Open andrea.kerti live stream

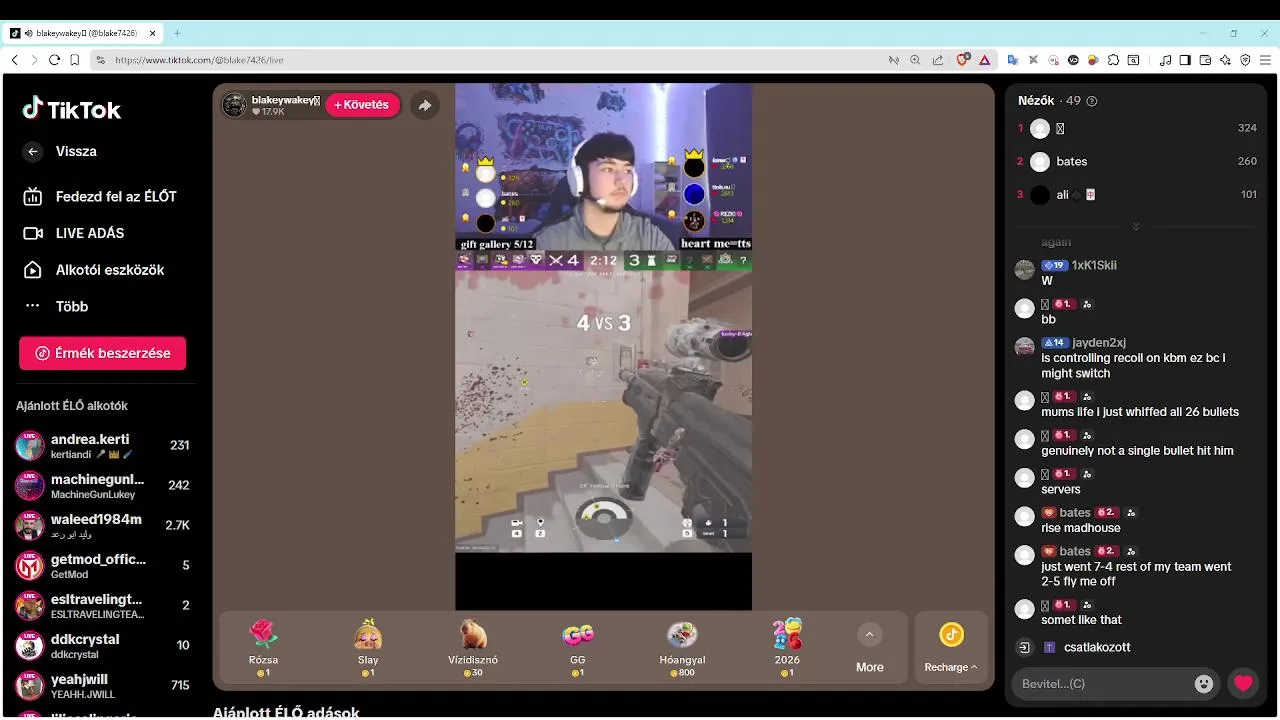(x=102, y=446)
